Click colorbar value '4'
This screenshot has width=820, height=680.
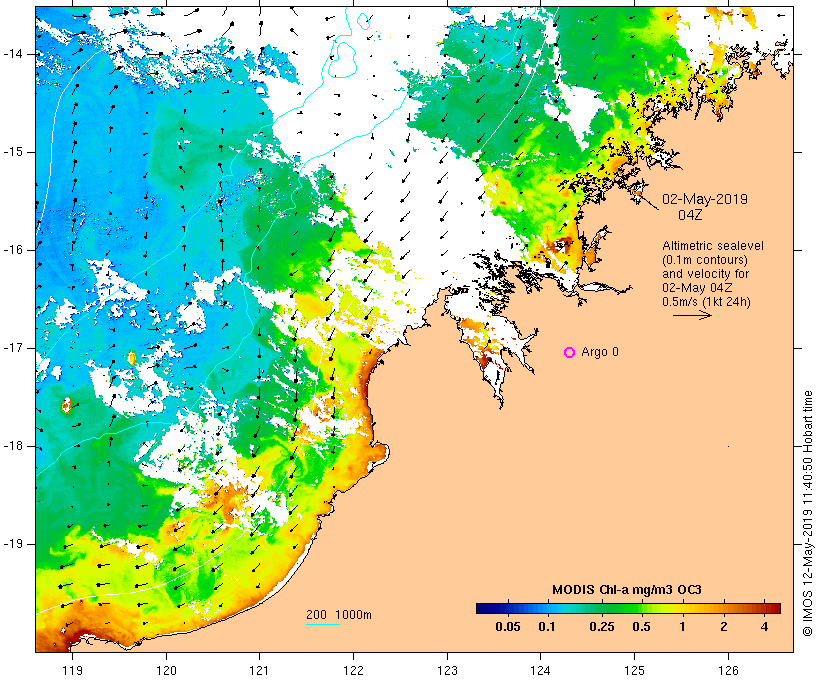point(765,627)
